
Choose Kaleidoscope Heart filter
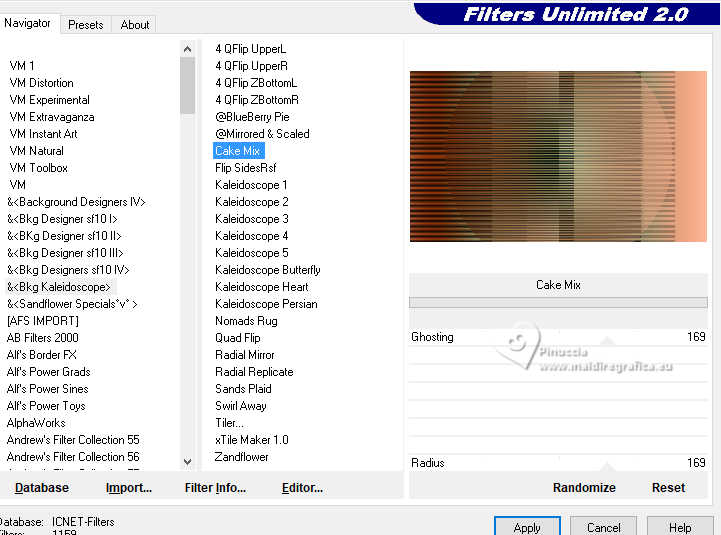[262, 287]
